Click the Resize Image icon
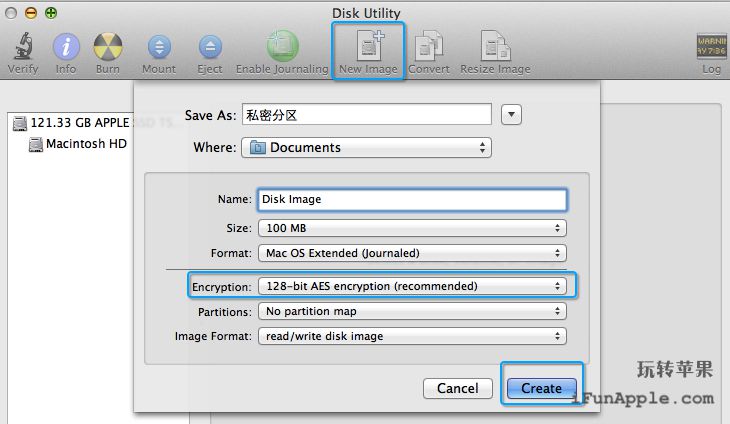 [495, 46]
